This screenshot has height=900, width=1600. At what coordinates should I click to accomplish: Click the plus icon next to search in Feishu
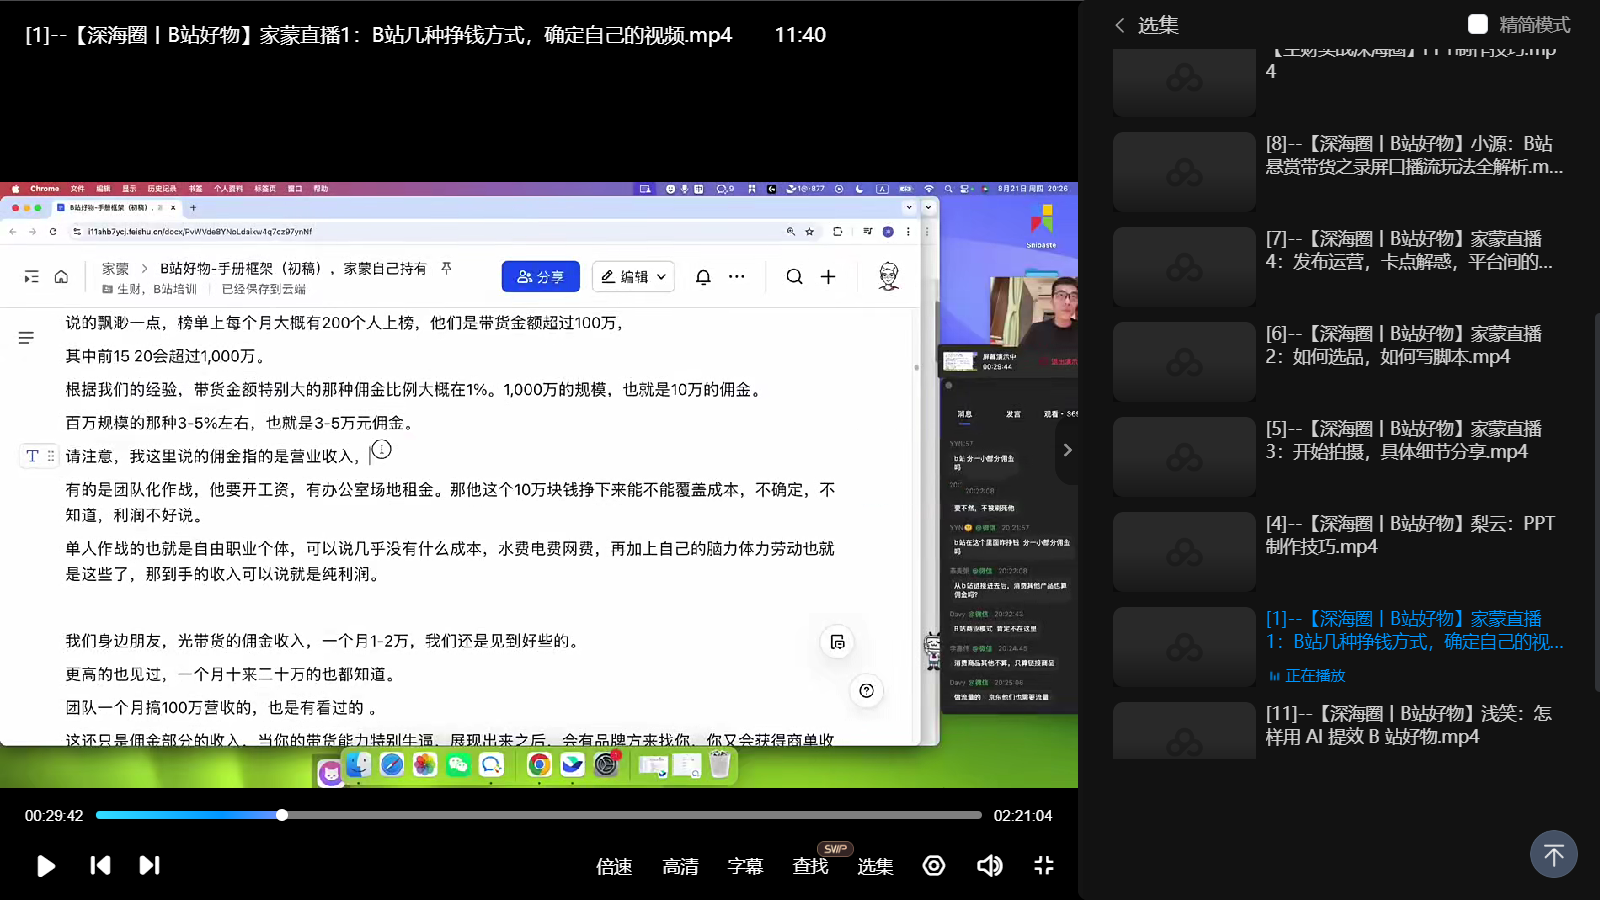pyautogui.click(x=827, y=276)
